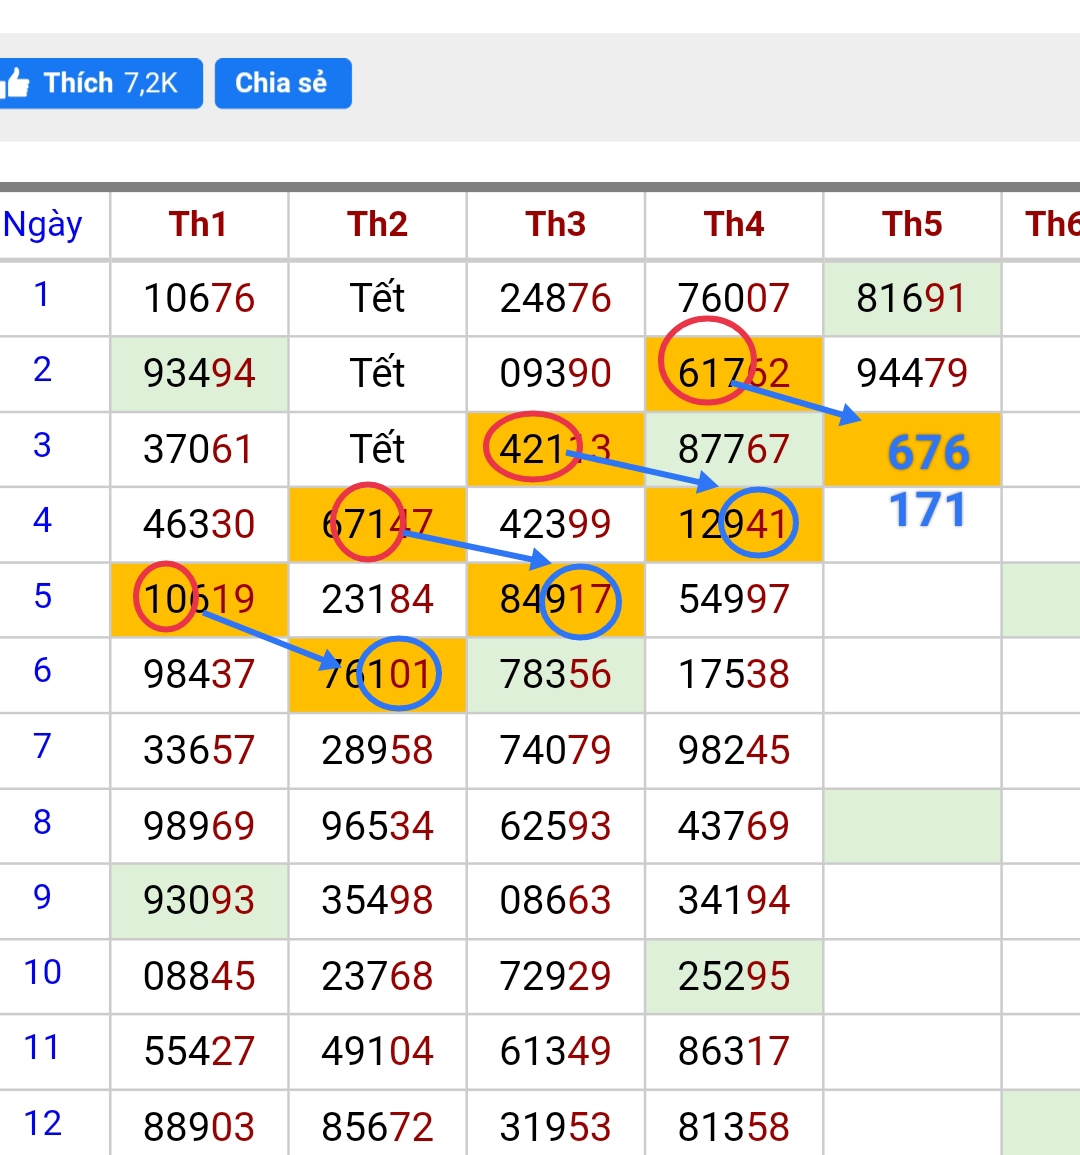
Task: Click the Tết cell in day 3 row
Action: (x=377, y=449)
